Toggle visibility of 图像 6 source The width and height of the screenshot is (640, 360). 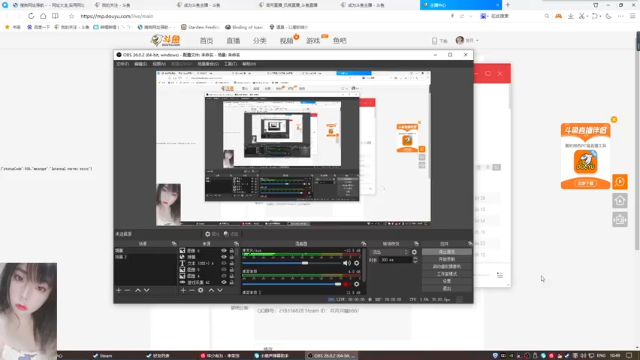224,251
